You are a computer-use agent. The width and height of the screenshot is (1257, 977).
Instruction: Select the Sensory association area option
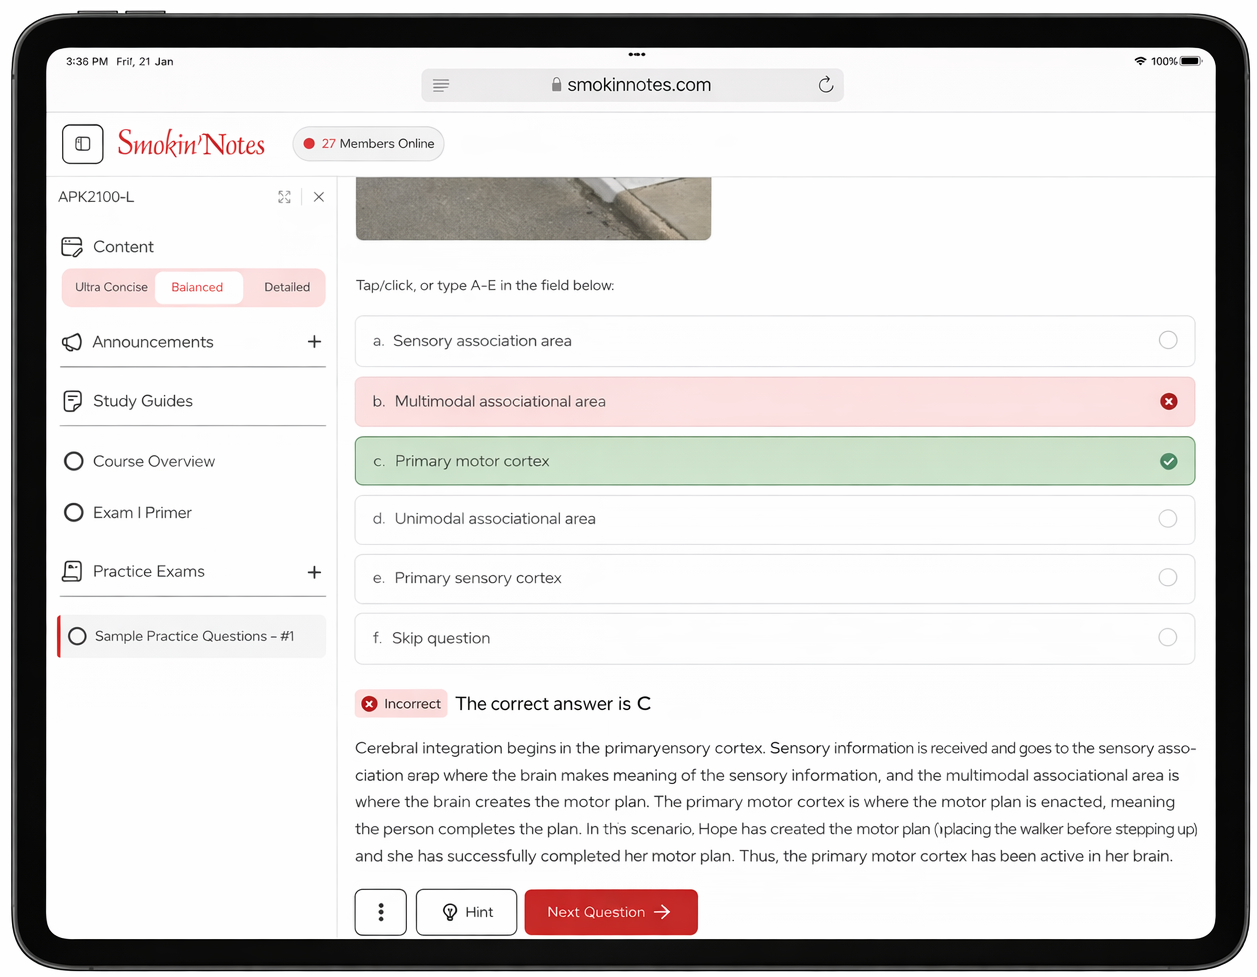pyautogui.click(x=774, y=341)
